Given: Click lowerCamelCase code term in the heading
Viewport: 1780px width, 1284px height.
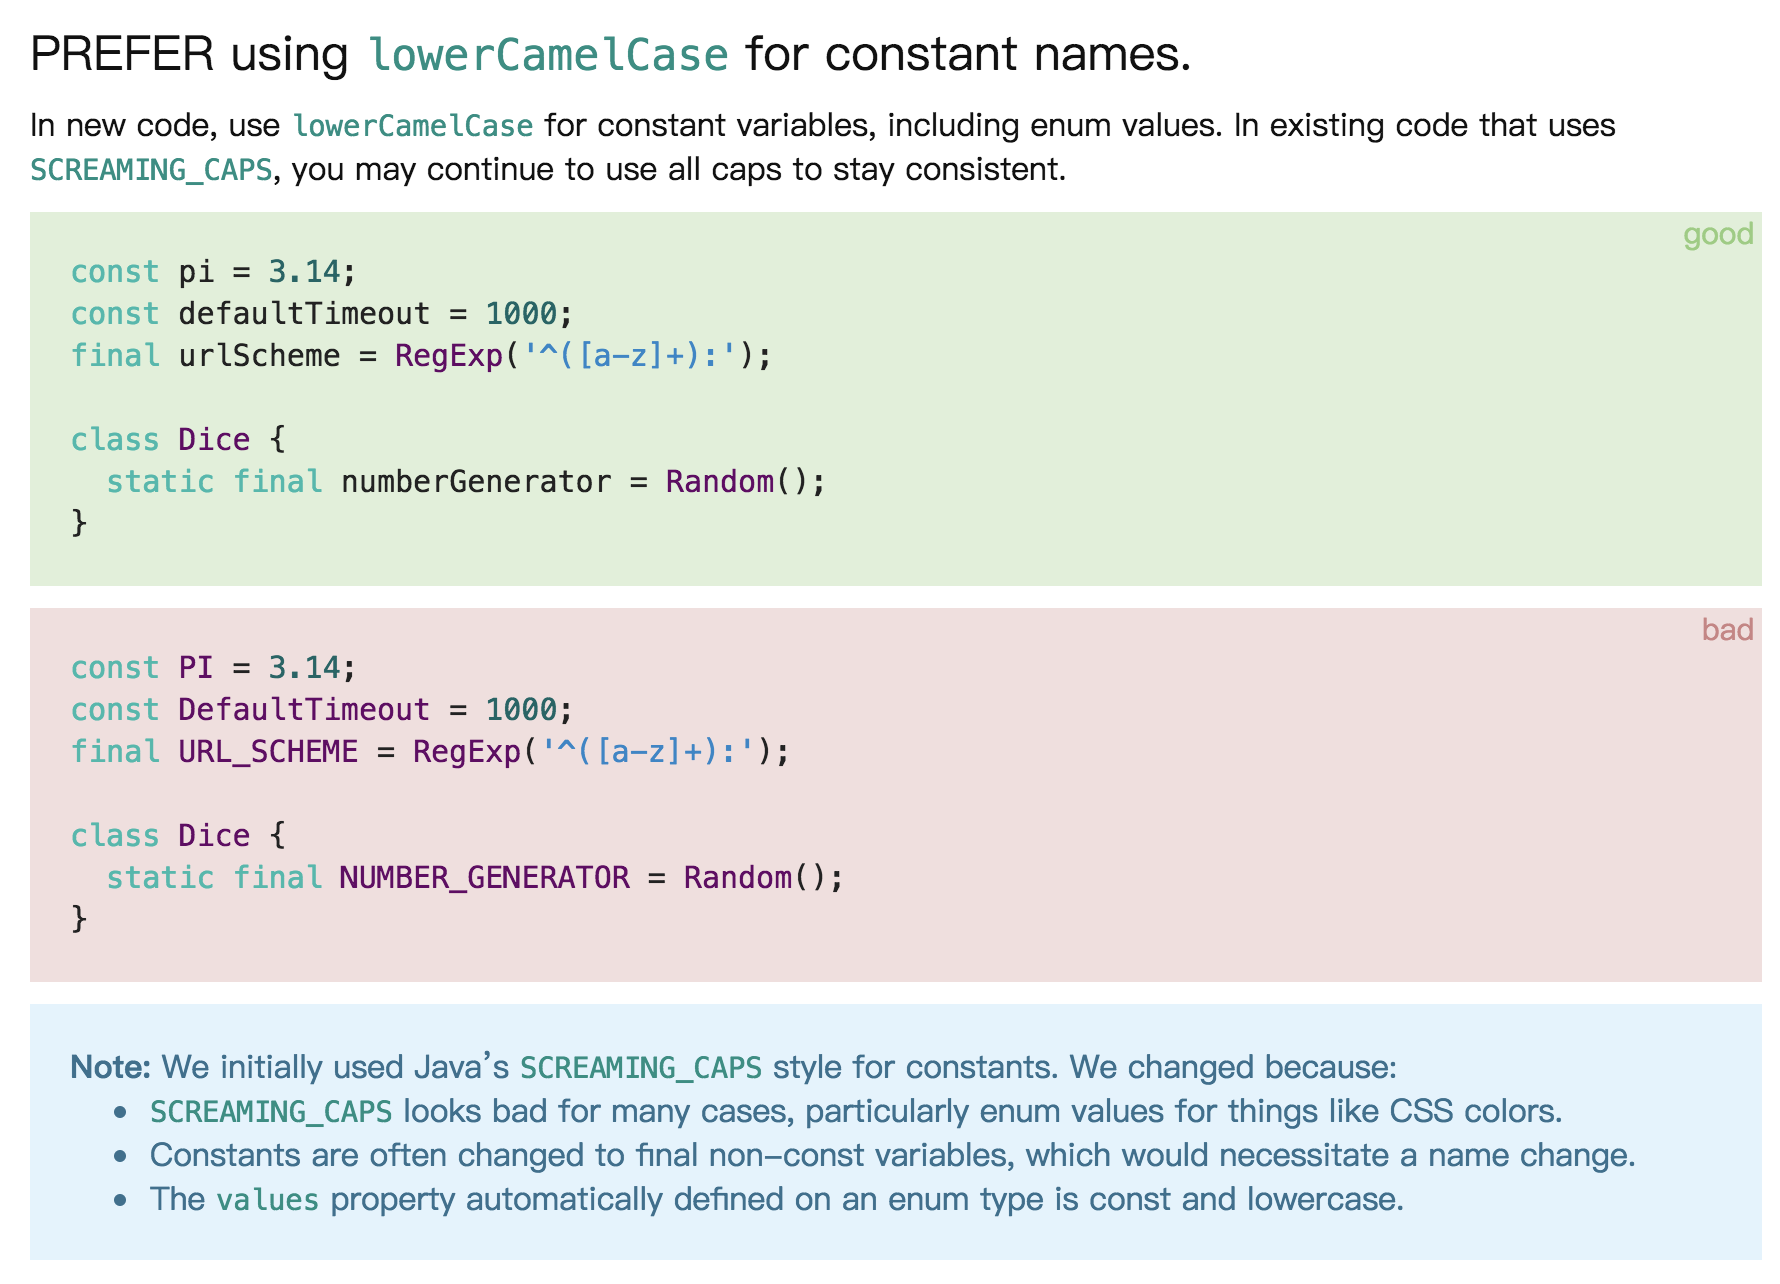Looking at the screenshot, I should click(x=549, y=54).
